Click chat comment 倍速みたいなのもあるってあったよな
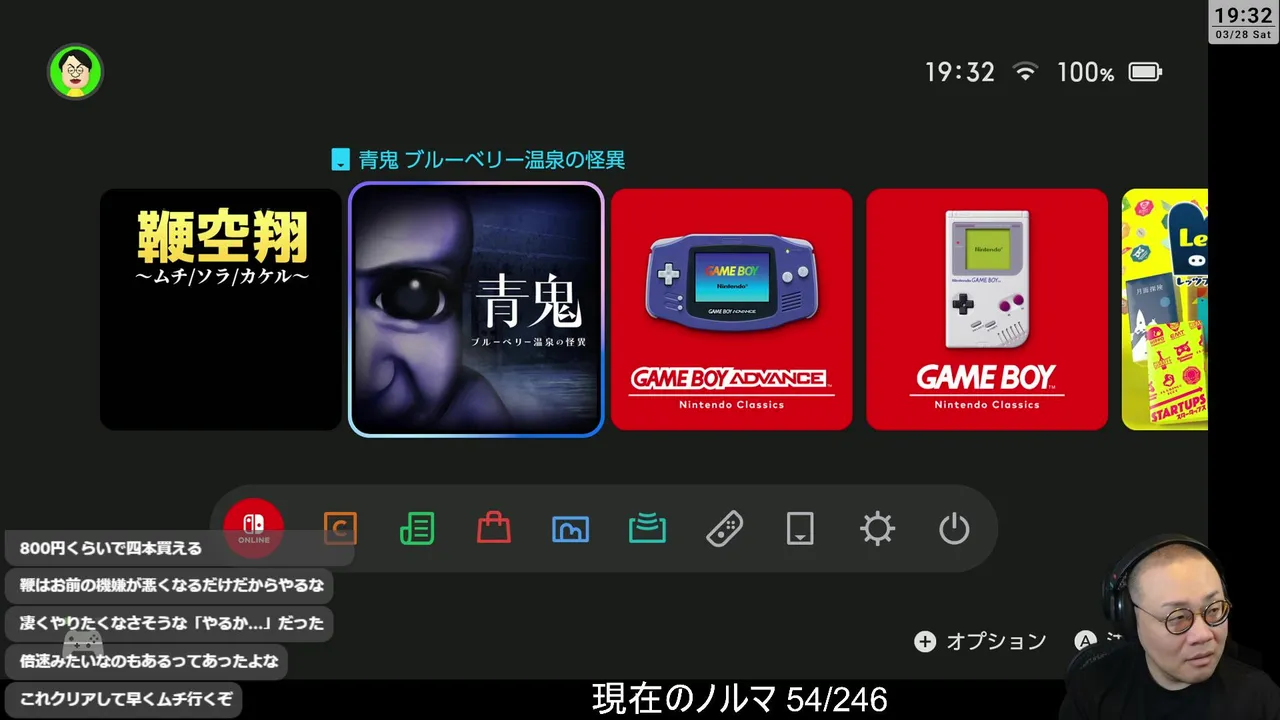1280x720 pixels. (x=148, y=661)
